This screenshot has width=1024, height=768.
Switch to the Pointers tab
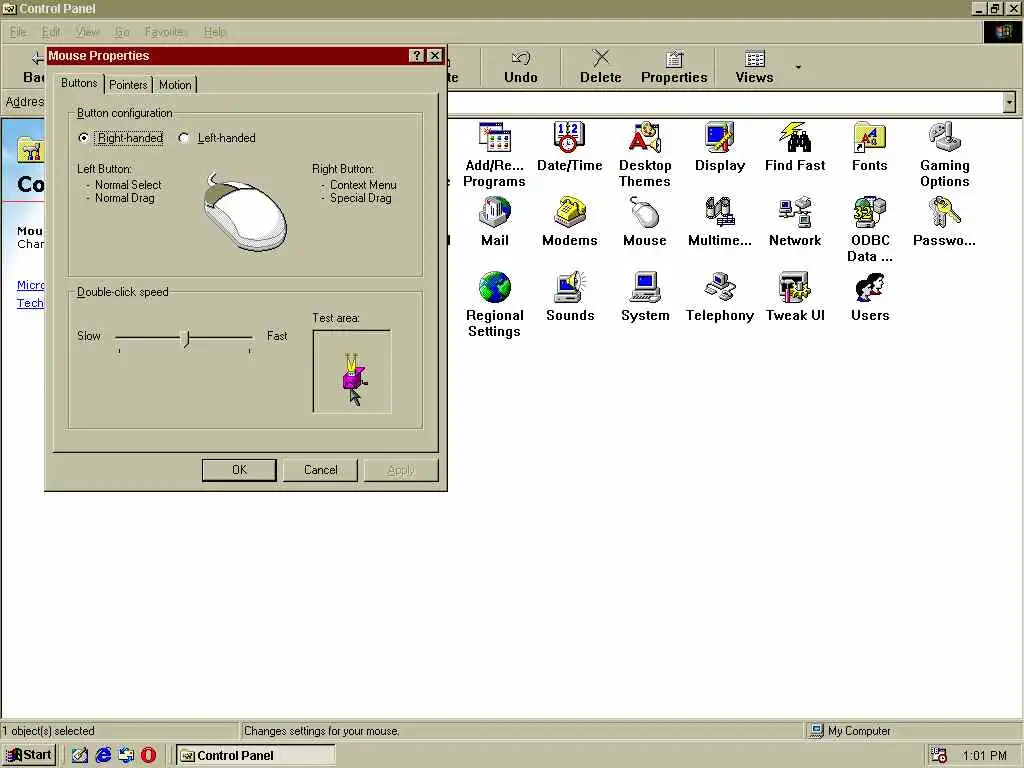tap(128, 85)
